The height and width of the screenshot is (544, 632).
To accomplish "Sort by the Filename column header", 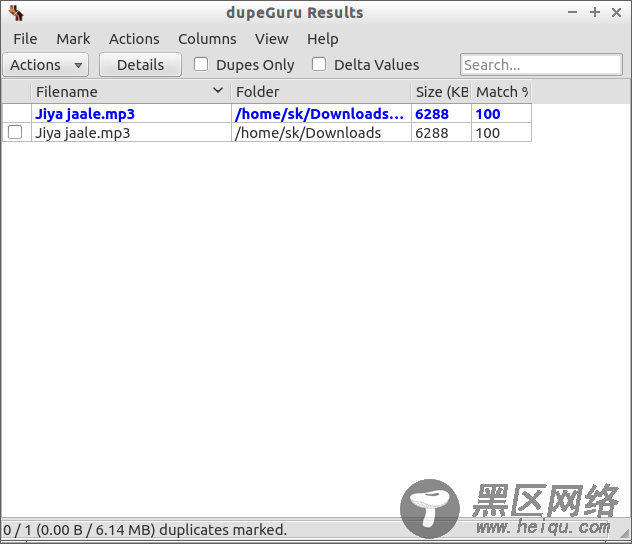I will [x=131, y=92].
